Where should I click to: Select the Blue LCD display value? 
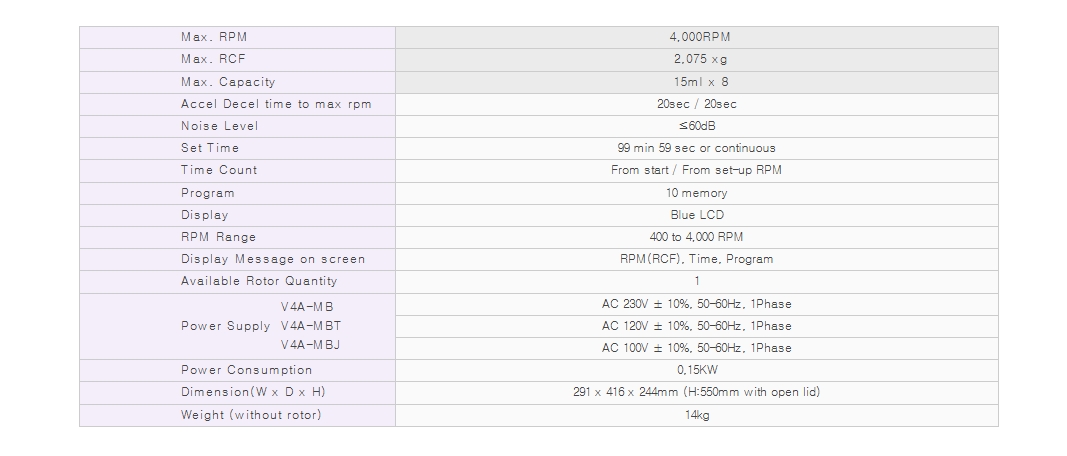click(697, 215)
